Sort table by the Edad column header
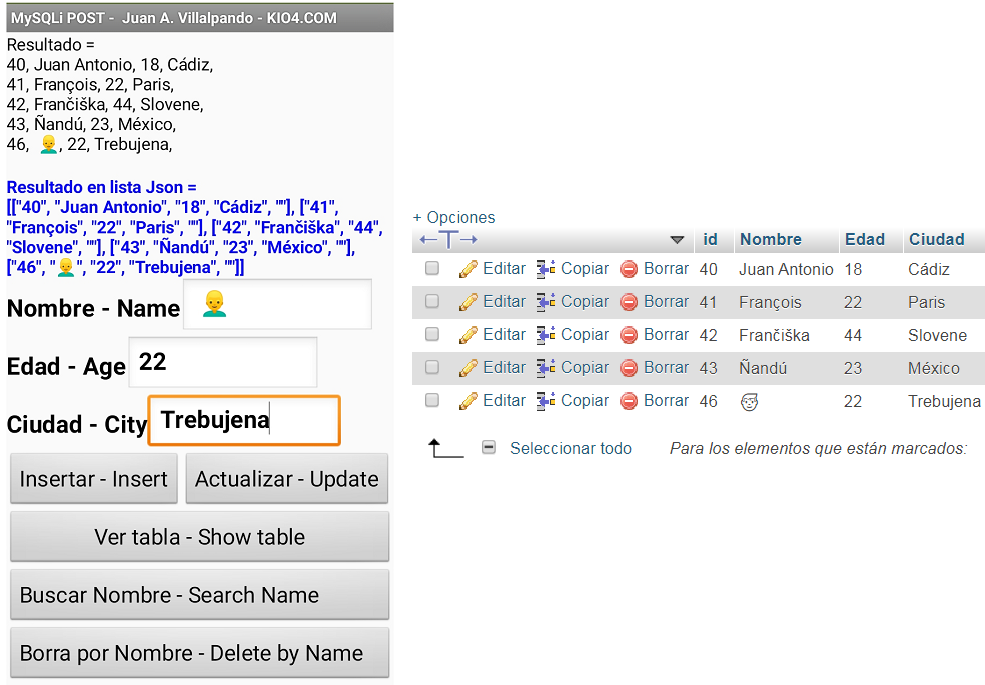The image size is (985, 685). pyautogui.click(x=864, y=240)
